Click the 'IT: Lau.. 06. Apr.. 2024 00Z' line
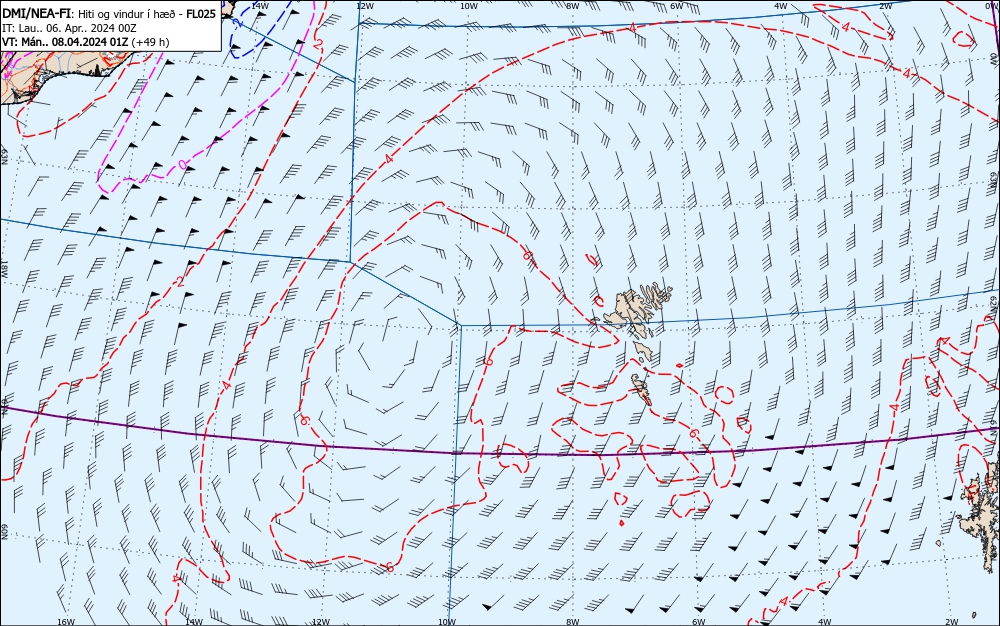The width and height of the screenshot is (1000, 626). [69, 28]
